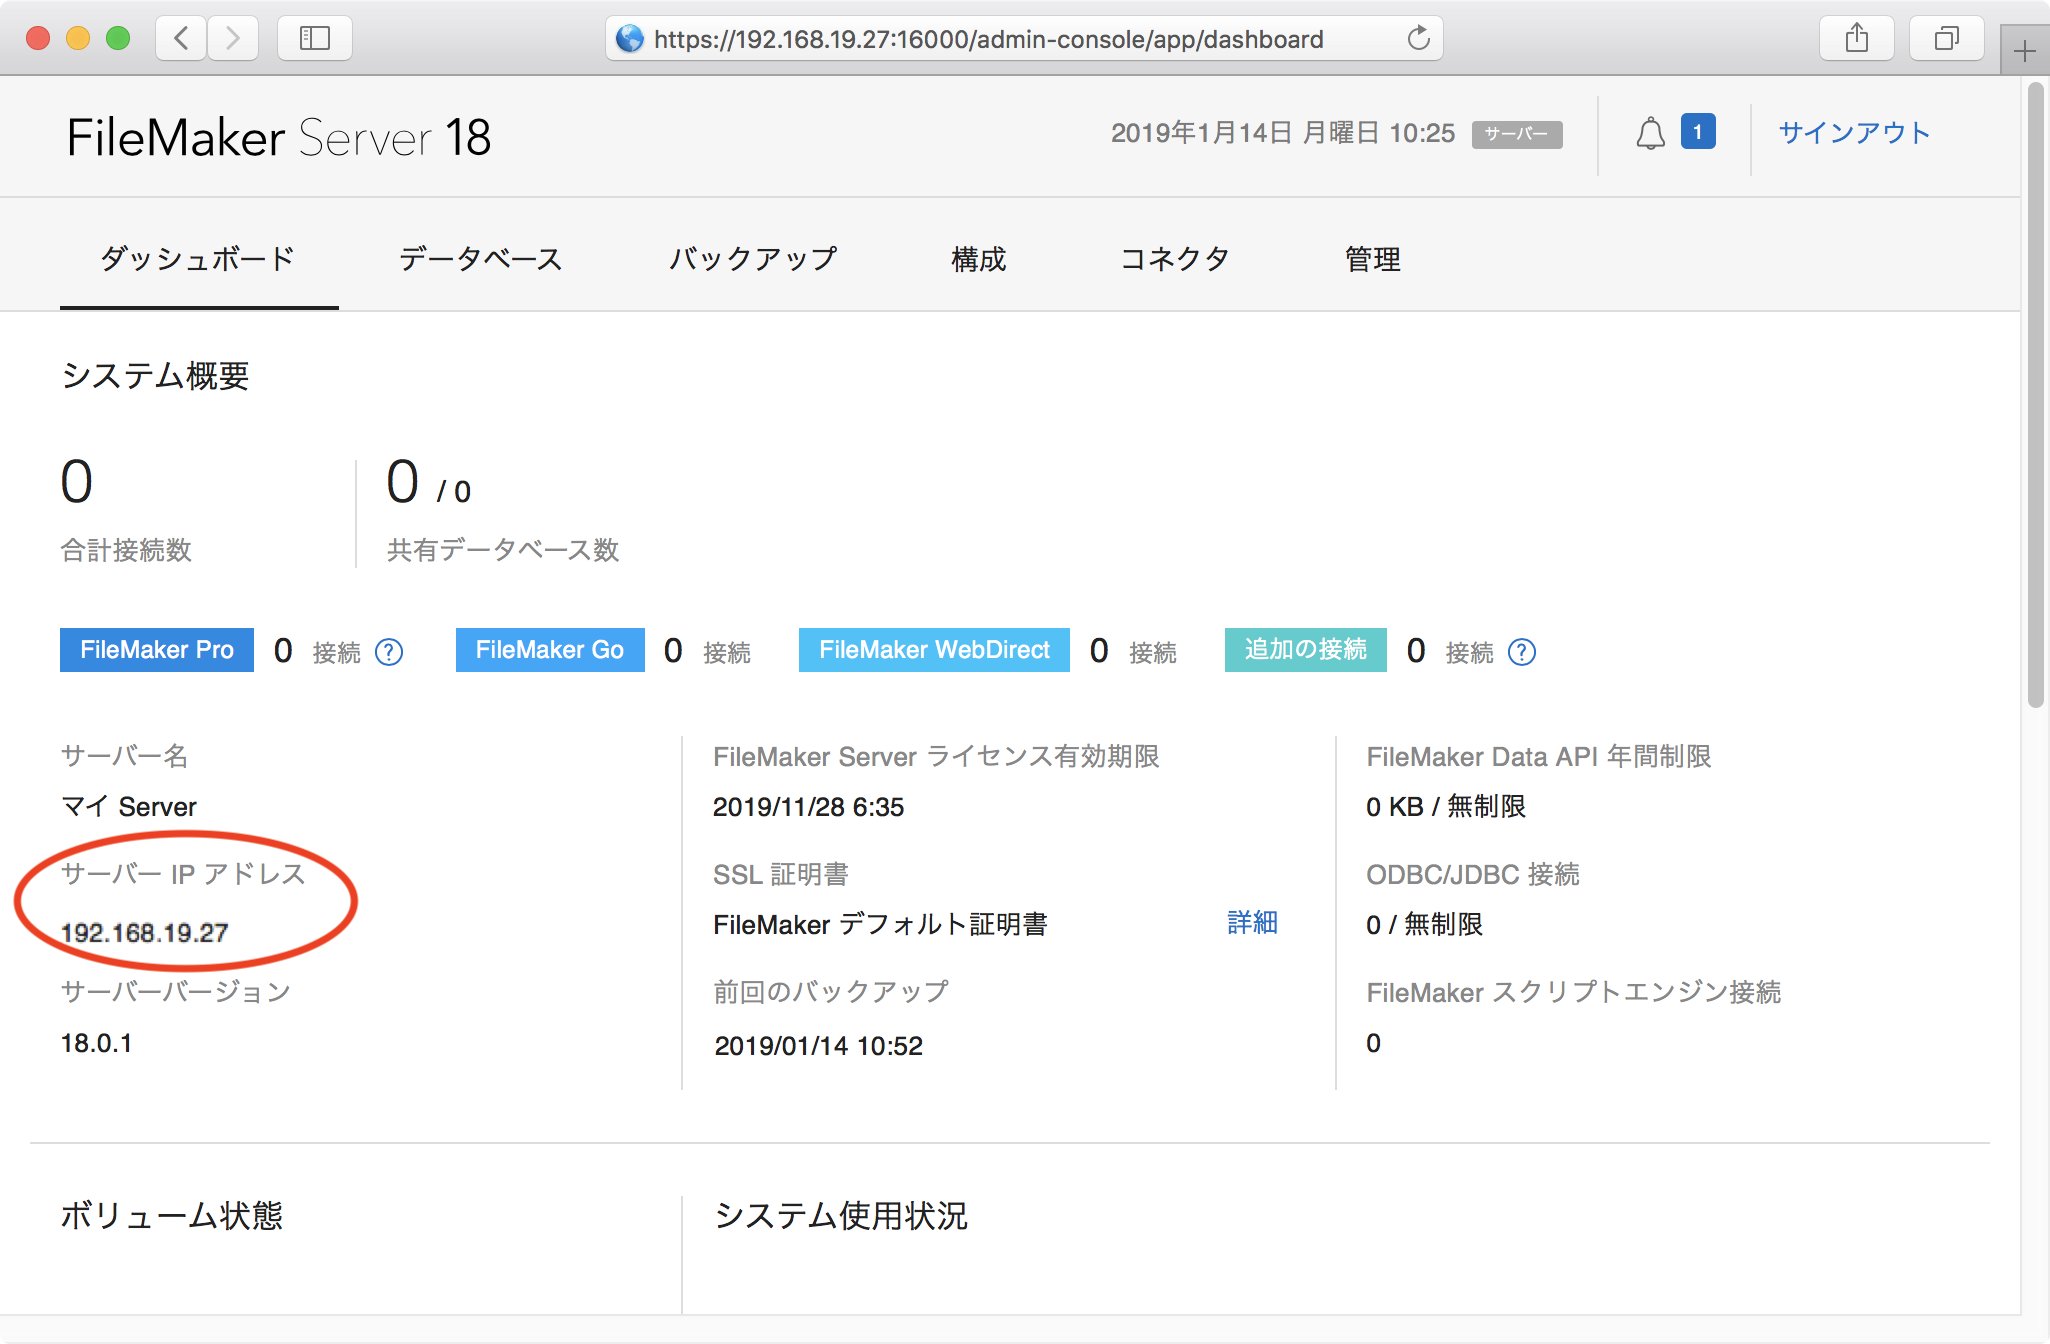
Task: Open a new tab with plus button
Action: coord(2025,51)
